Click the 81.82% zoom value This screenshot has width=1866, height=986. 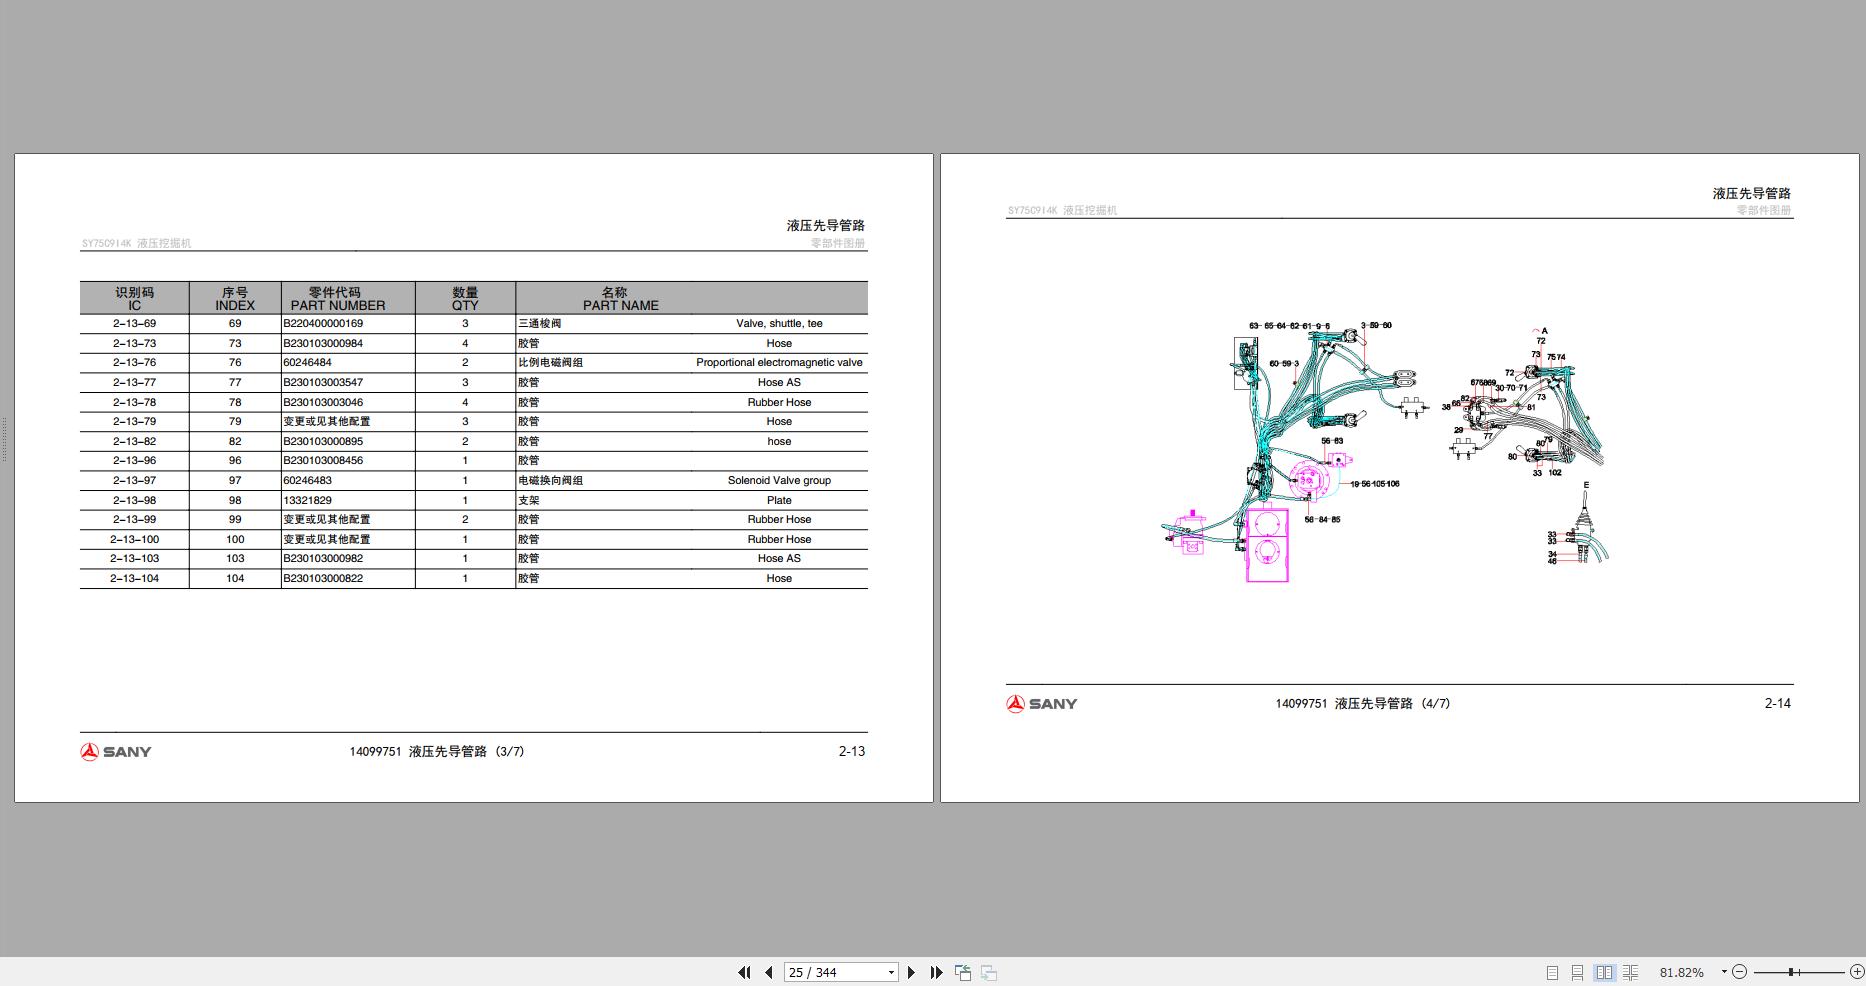[x=1682, y=972]
